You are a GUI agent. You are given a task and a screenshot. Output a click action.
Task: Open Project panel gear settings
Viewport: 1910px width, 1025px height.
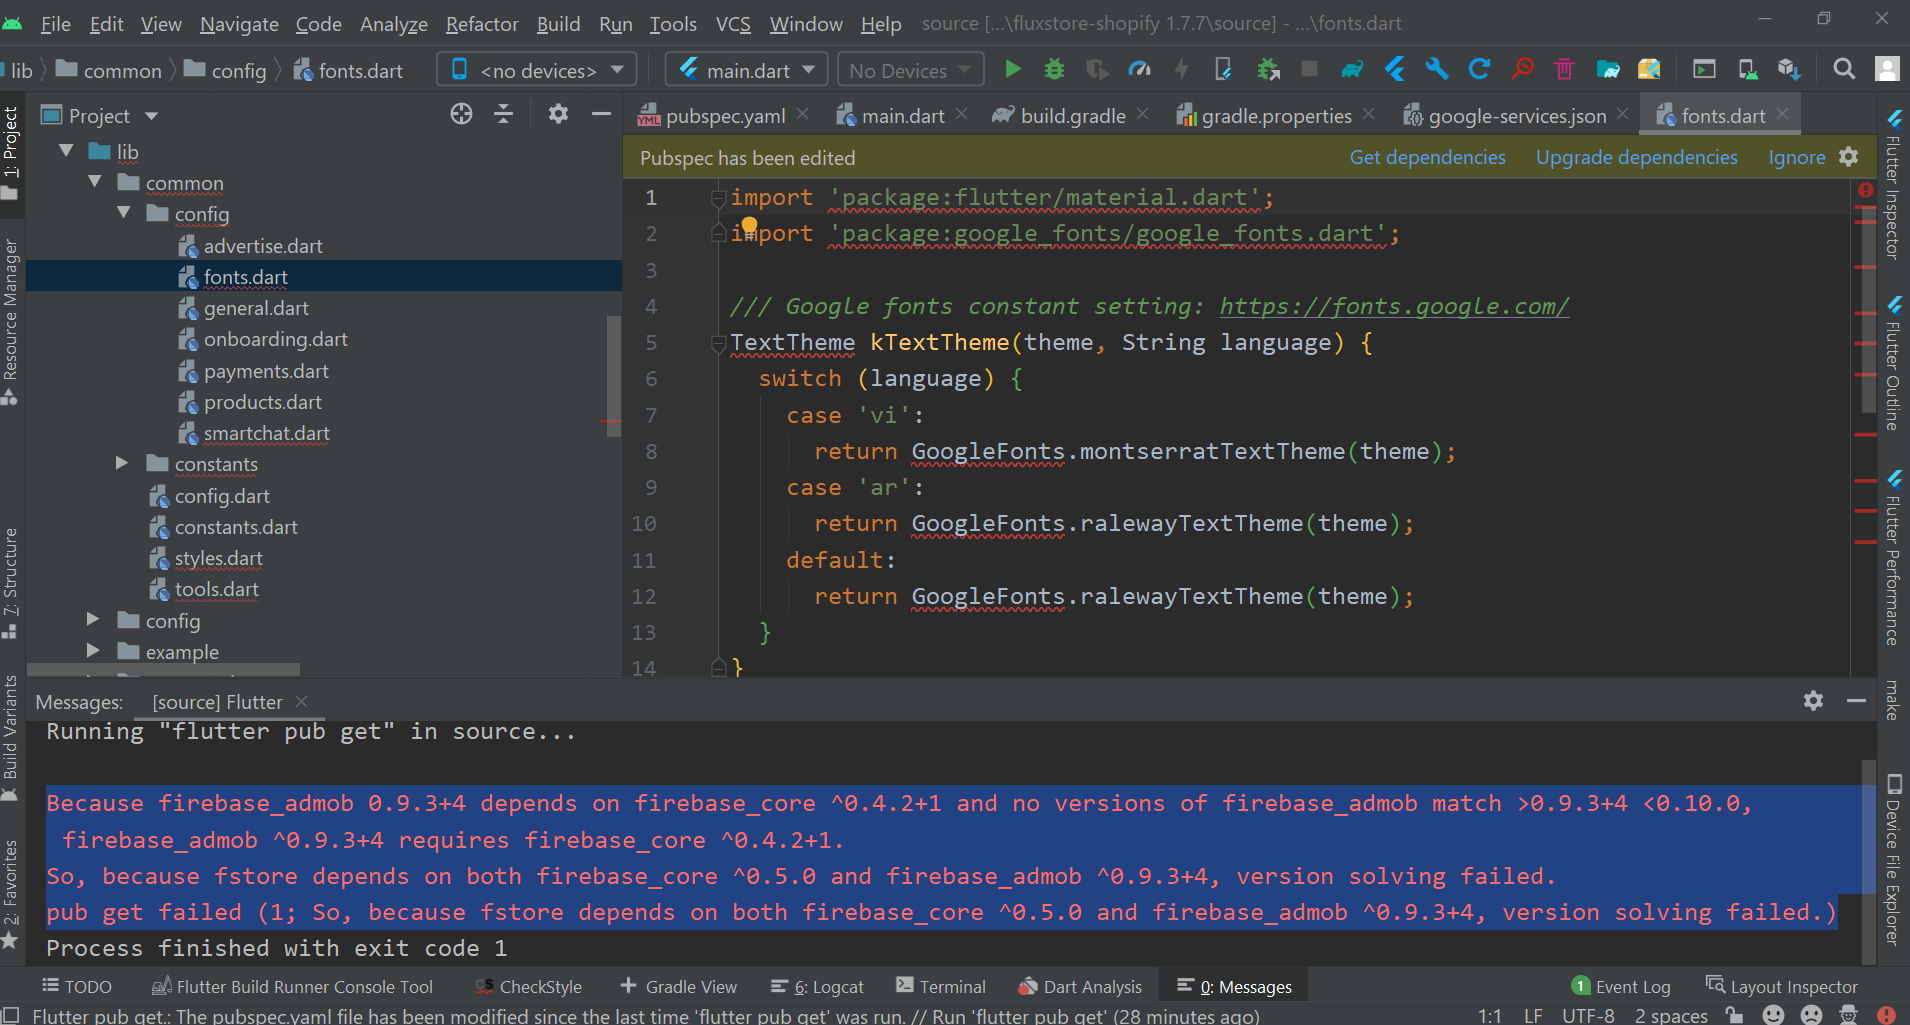[558, 115]
